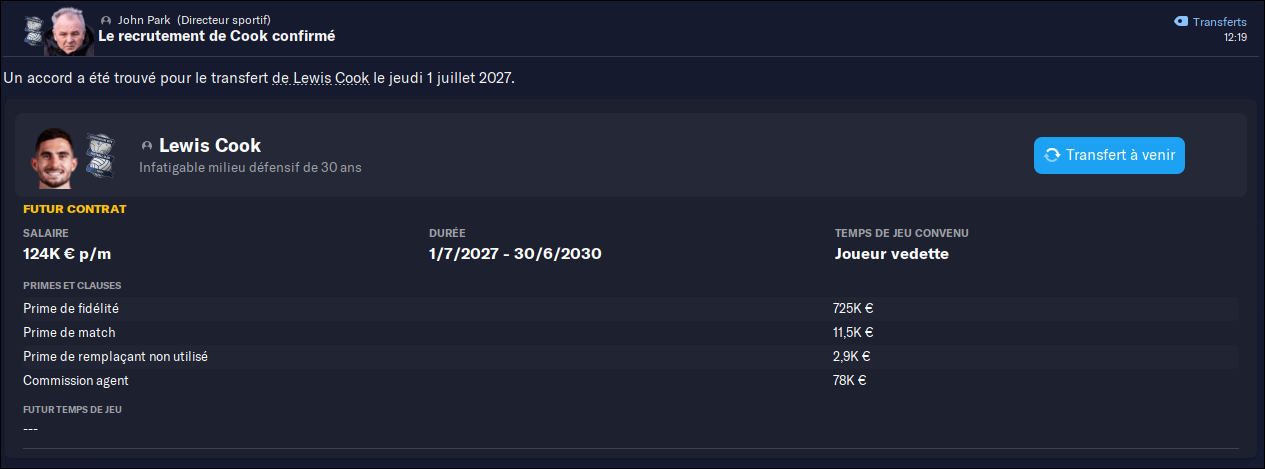1265x469 pixels.
Task: Click the Transferts tag icon
Action: pos(1181,22)
